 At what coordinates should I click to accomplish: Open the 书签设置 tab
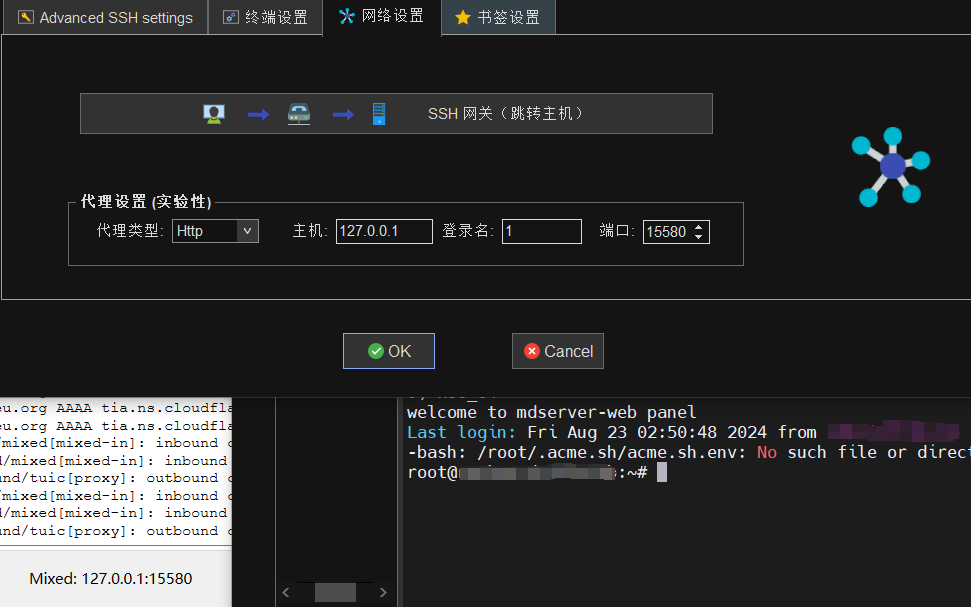tap(498, 17)
